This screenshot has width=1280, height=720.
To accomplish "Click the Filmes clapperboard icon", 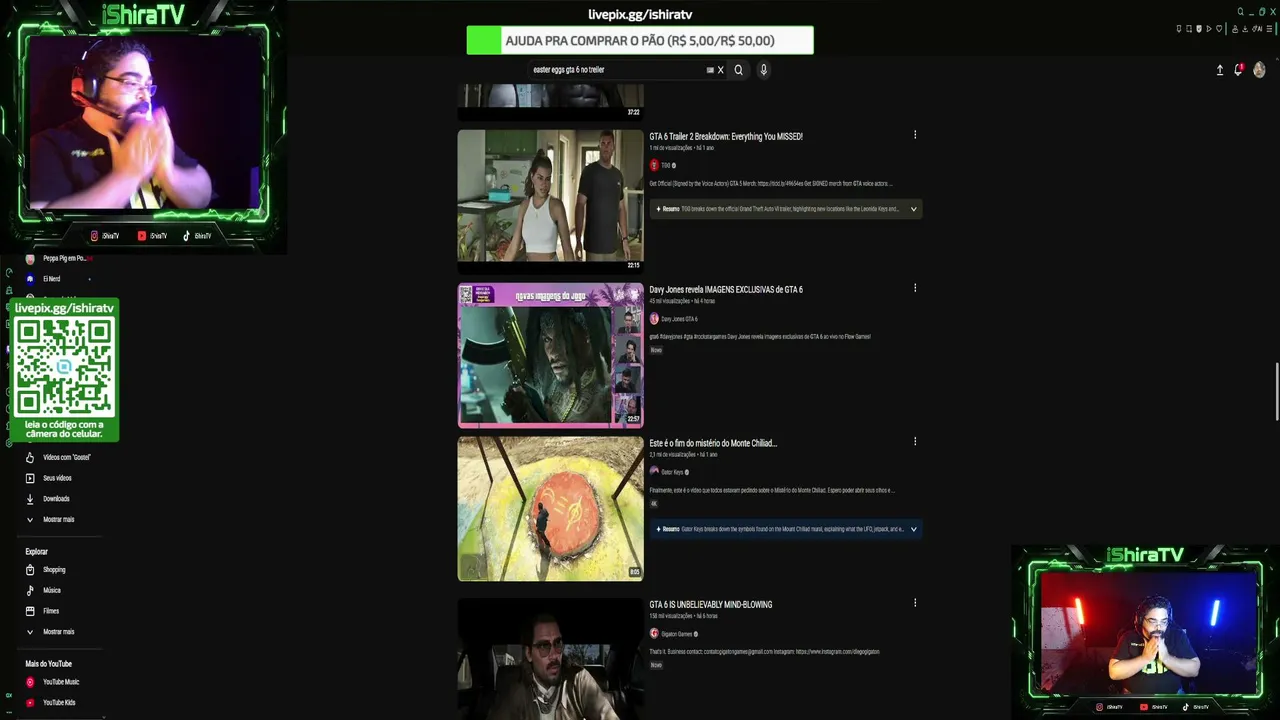I will (x=30, y=611).
